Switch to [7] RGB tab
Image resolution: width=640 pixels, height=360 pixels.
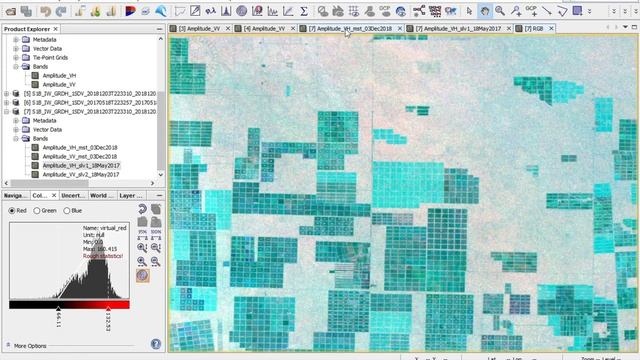click(x=534, y=29)
